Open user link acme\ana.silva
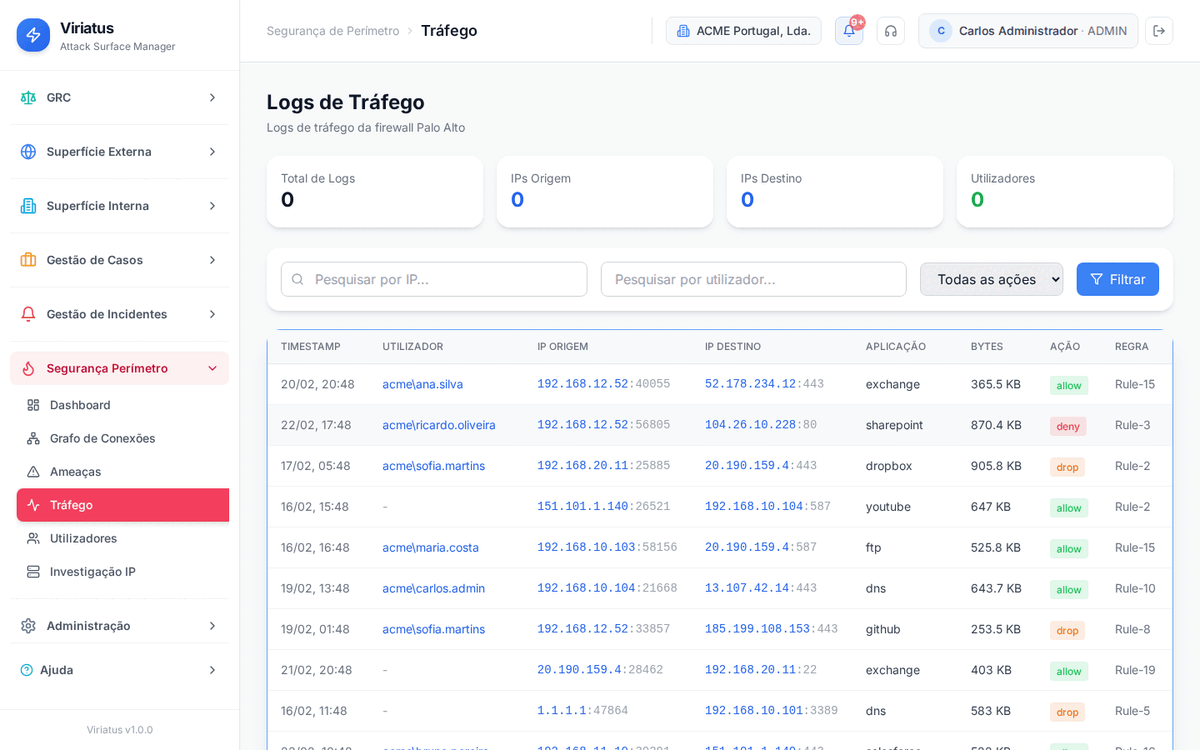This screenshot has width=1200, height=750. coord(422,384)
